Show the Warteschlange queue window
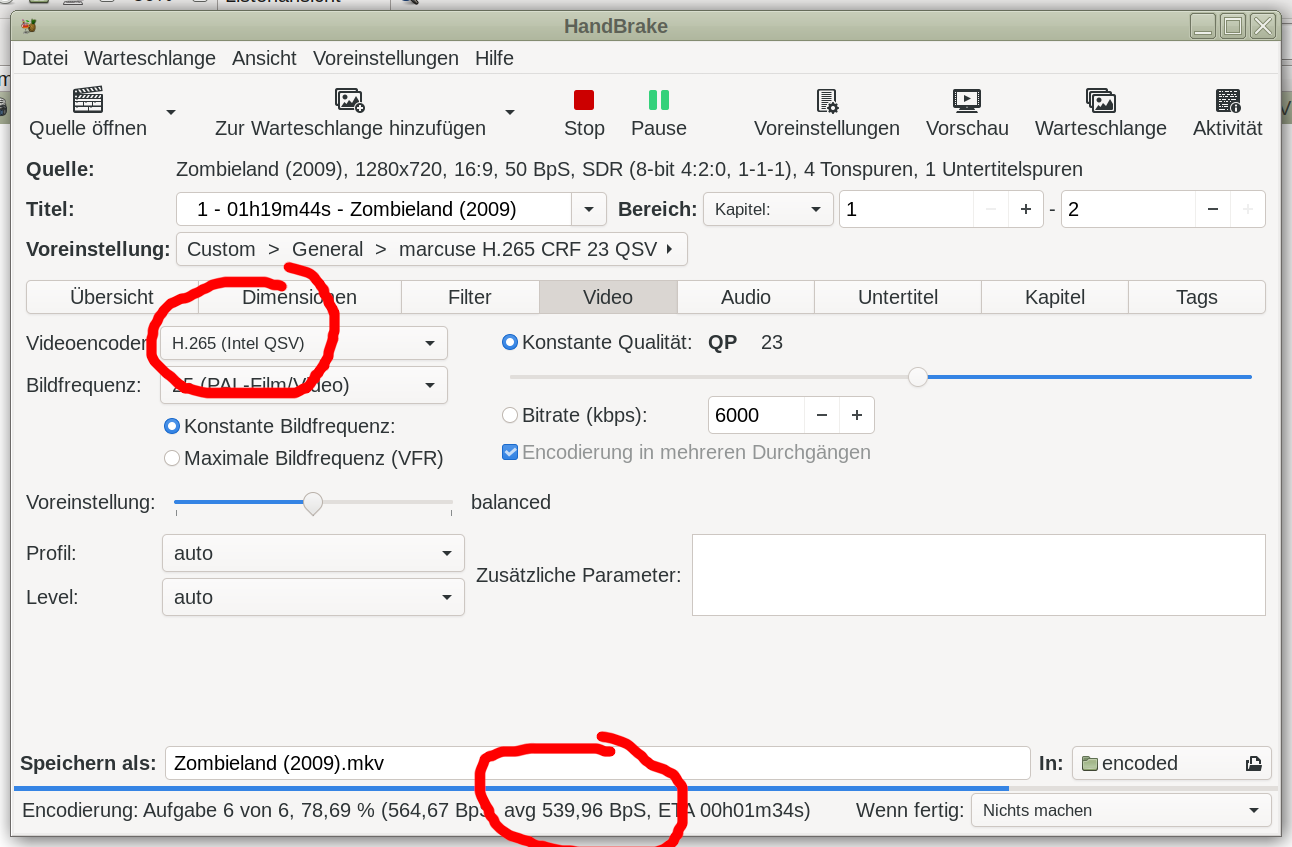Screen dimensions: 1292x847 click(x=1100, y=100)
